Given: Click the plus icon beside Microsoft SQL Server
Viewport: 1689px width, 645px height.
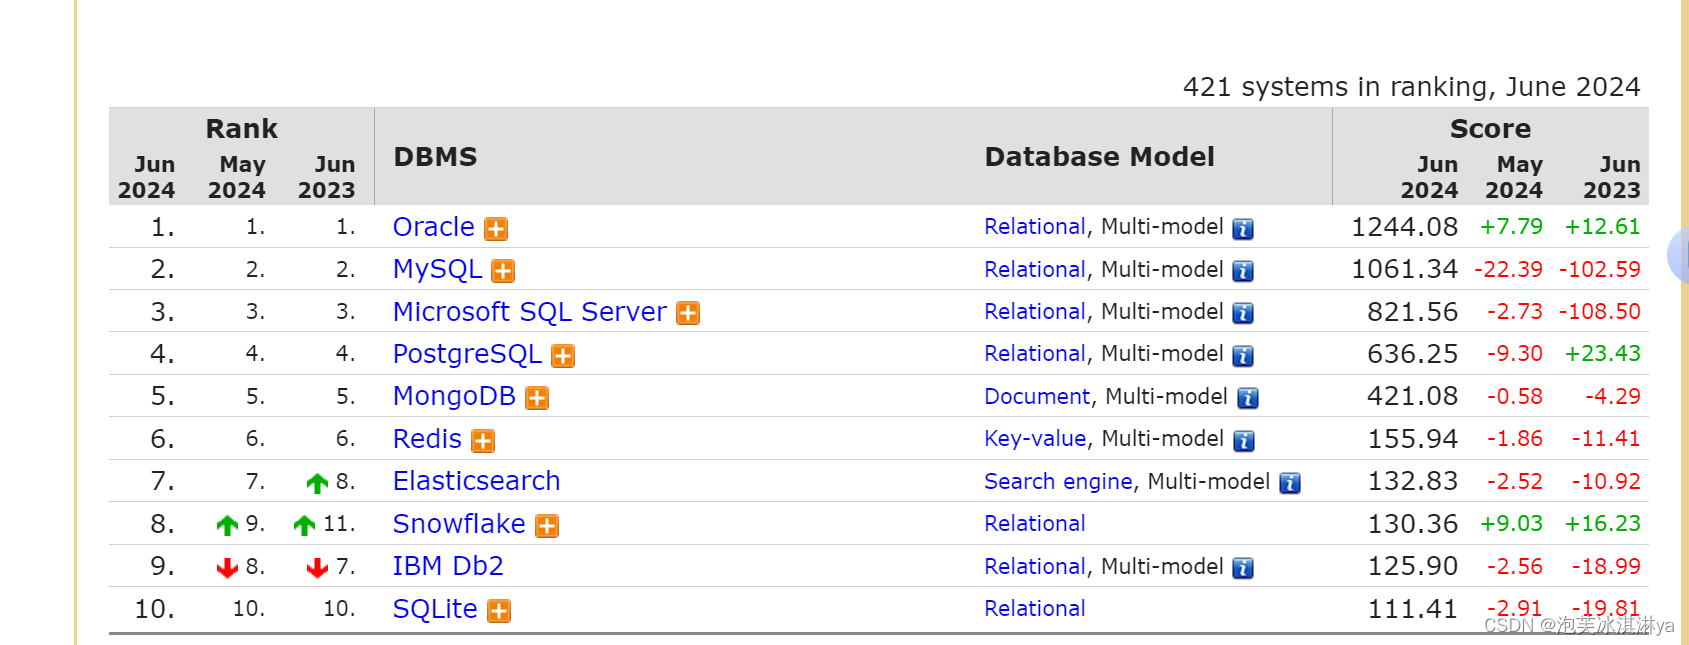Looking at the screenshot, I should click(688, 314).
